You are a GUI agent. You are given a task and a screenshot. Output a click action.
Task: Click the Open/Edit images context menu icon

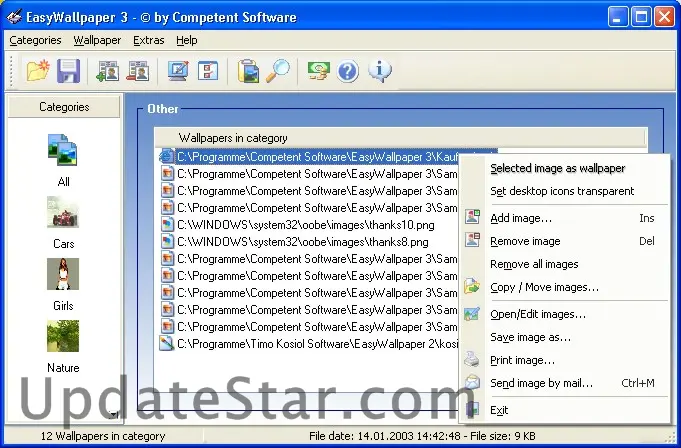coord(472,313)
